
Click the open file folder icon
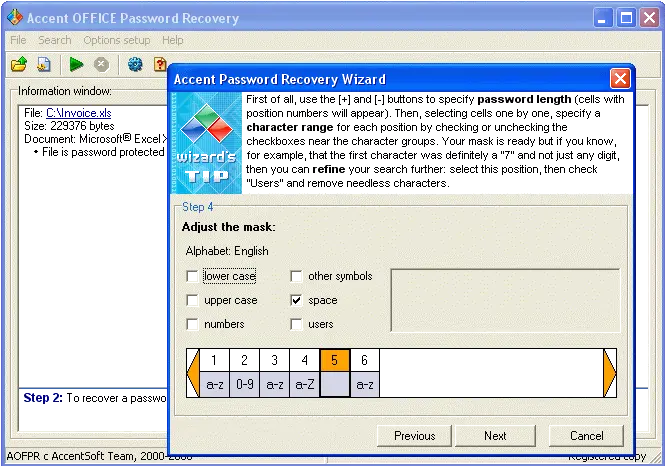tap(19, 64)
